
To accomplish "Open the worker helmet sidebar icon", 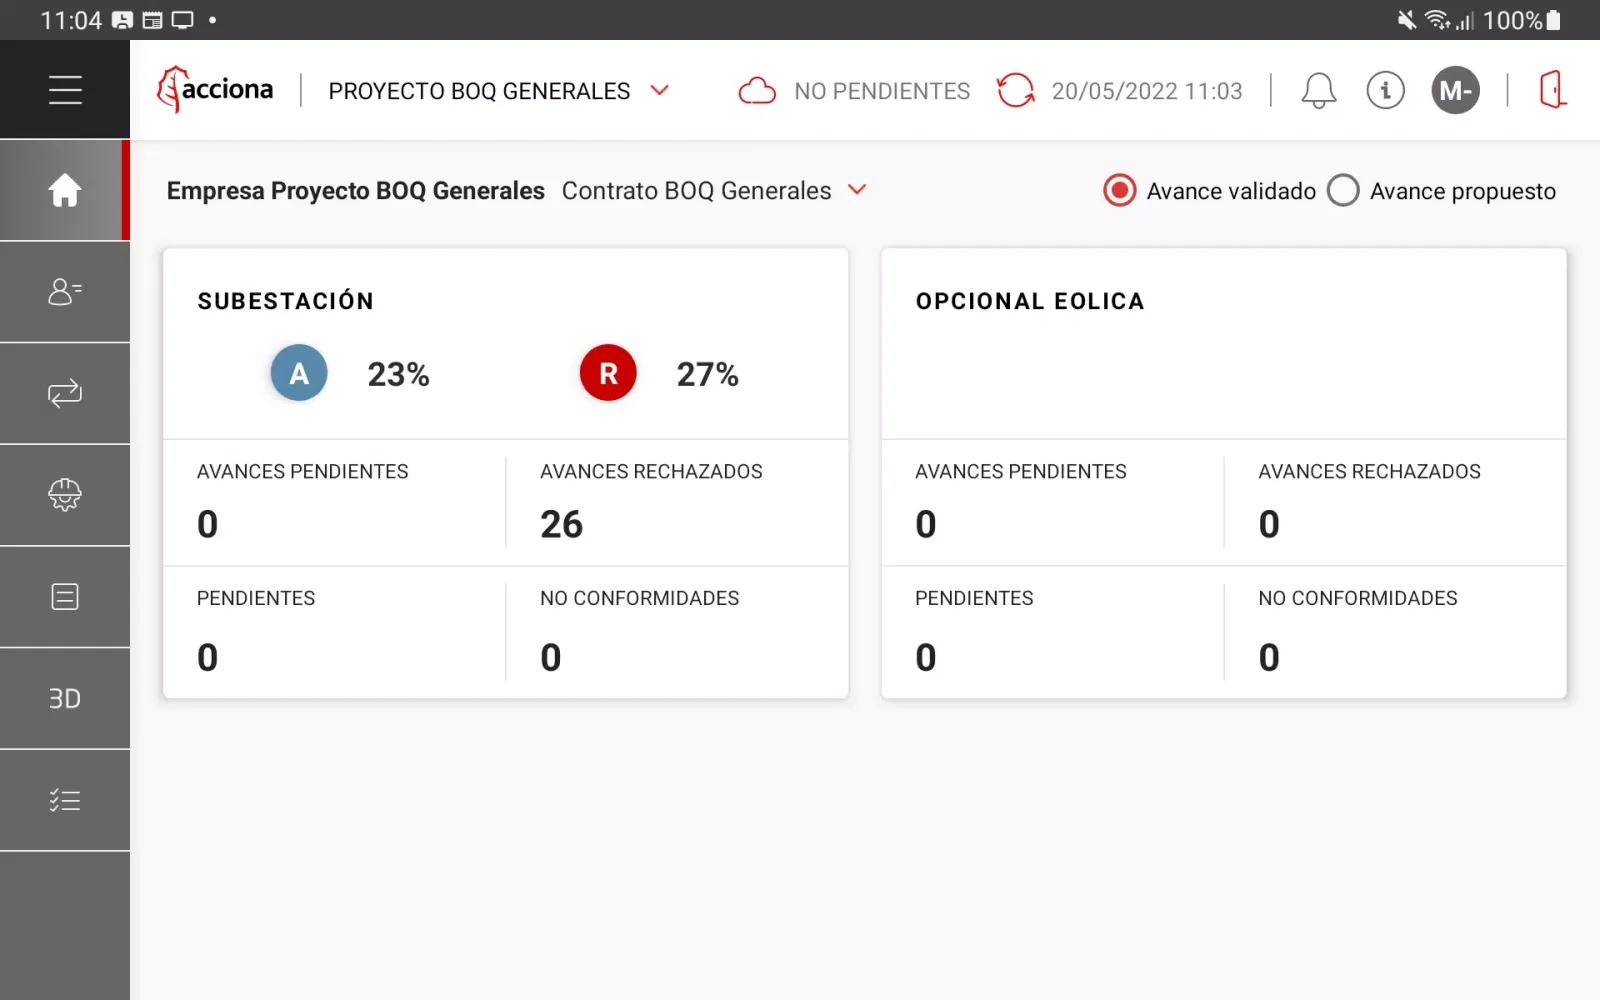I will [65, 495].
